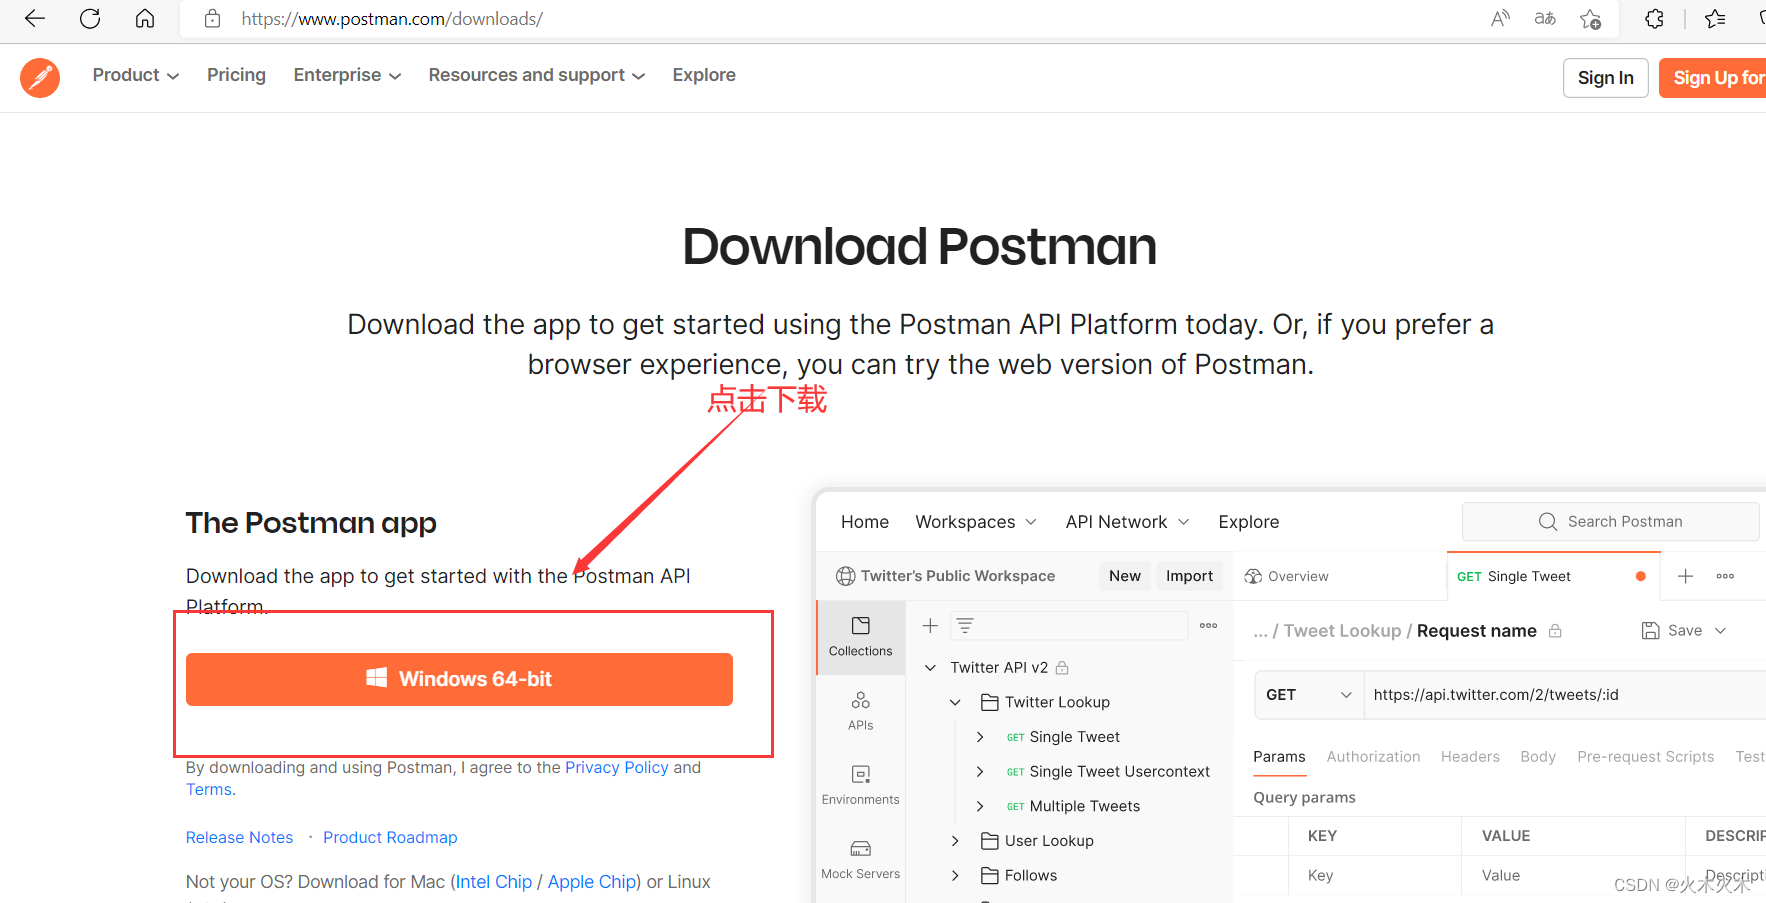This screenshot has width=1766, height=903.
Task: Expand the User Lookup folder
Action: click(955, 841)
